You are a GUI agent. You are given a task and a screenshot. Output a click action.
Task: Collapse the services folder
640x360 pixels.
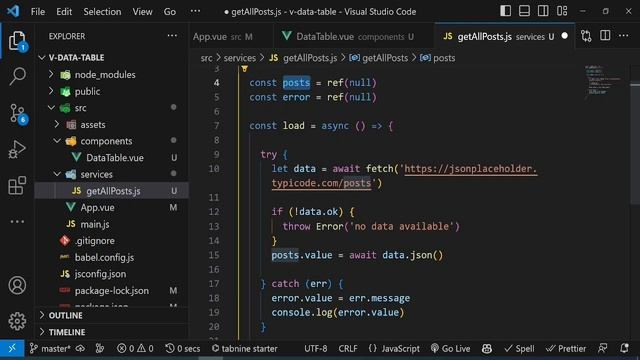click(57, 174)
